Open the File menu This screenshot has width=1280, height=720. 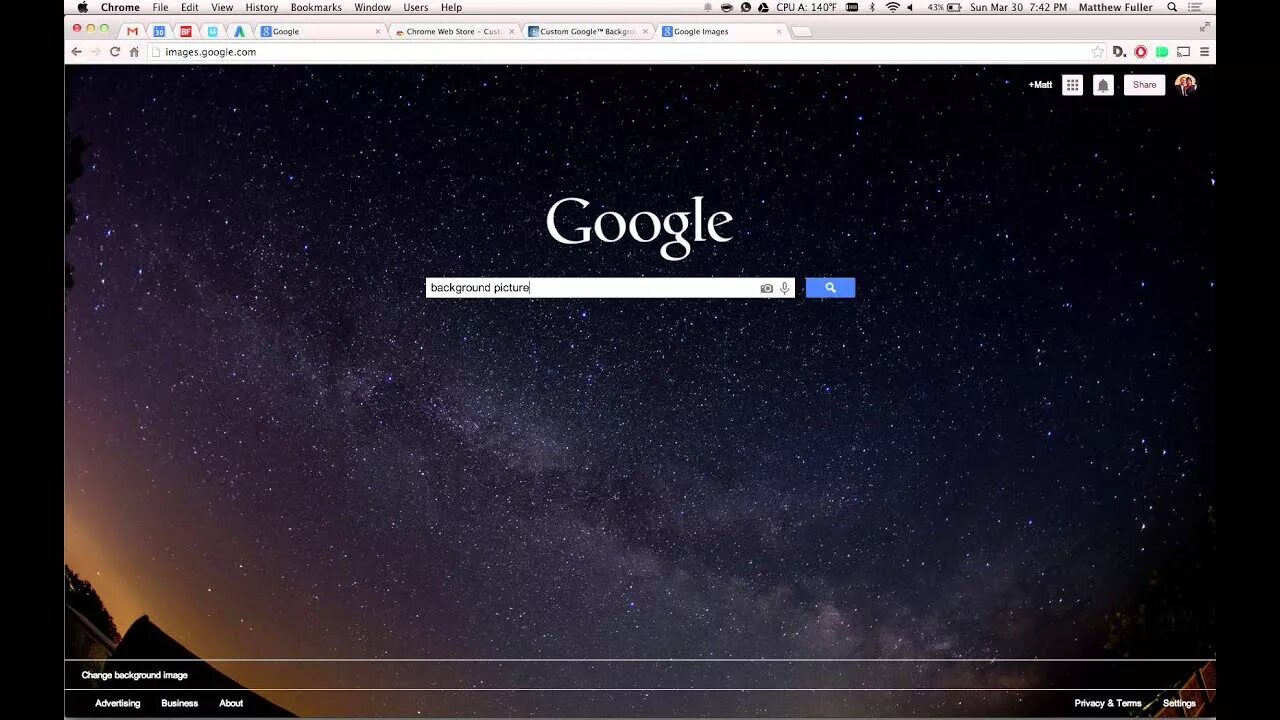click(x=160, y=7)
